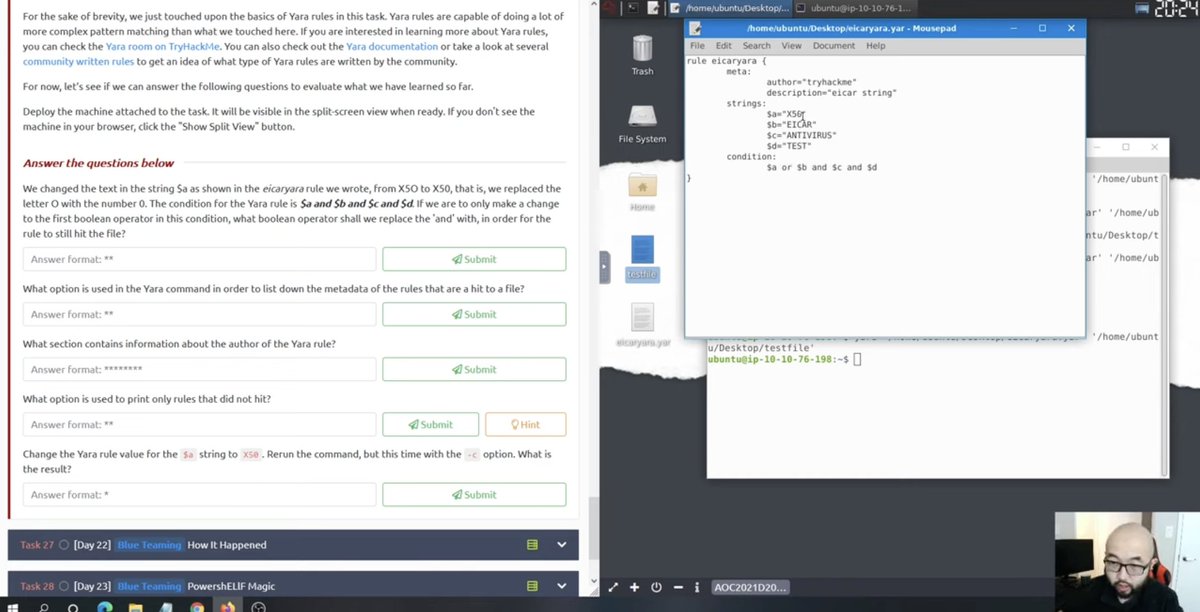The height and width of the screenshot is (612, 1200).
Task: Toggle the Task 27 completion circle
Action: pos(63,545)
